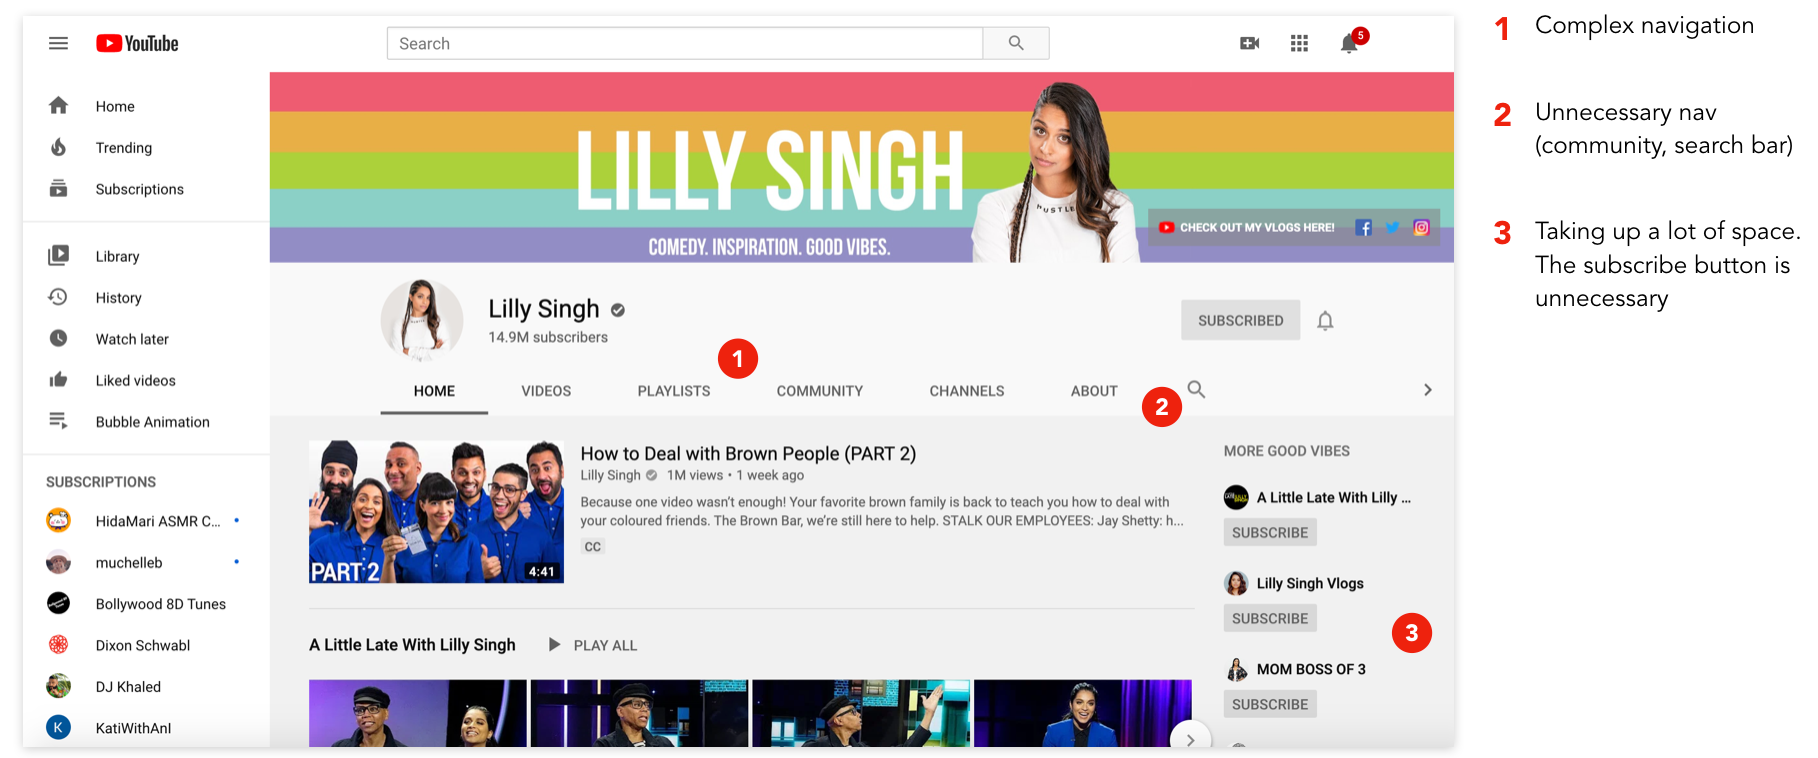The width and height of the screenshot is (1818, 758).
Task: Click the Dixon Schwabl avatar
Action: [58, 645]
